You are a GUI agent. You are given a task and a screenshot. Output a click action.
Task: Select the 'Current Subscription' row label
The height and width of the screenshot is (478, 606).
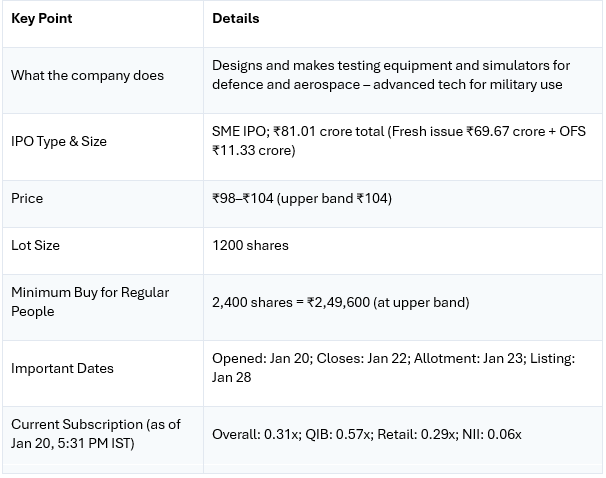coord(95,424)
